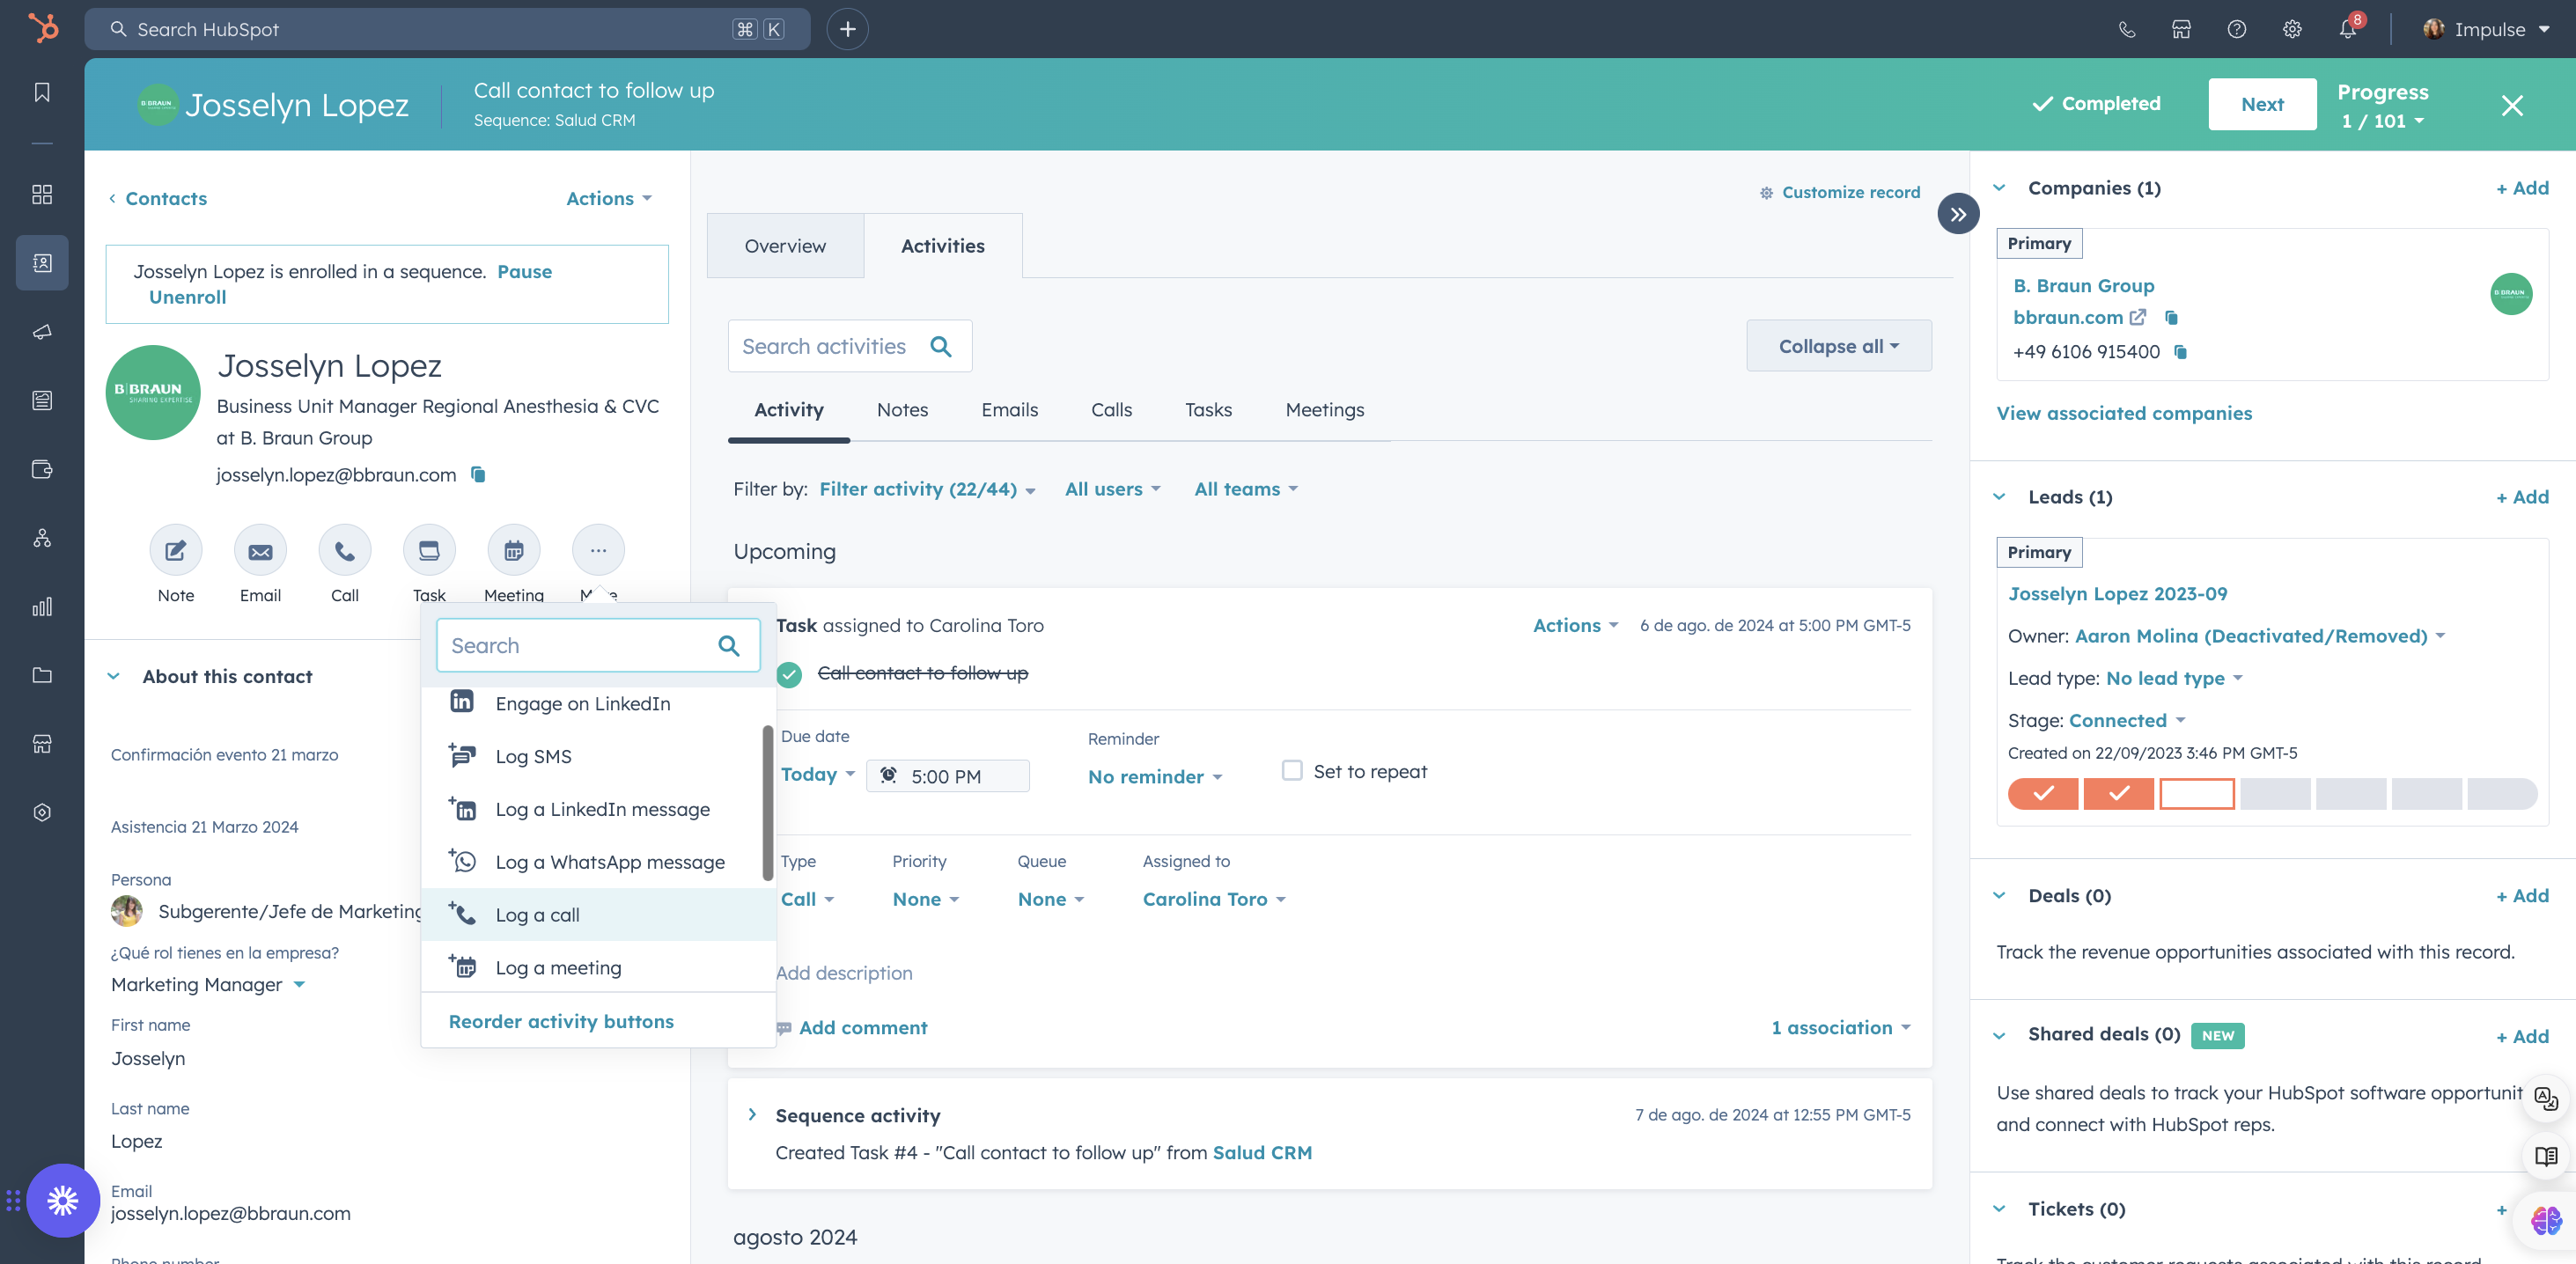Viewport: 2576px width, 1264px height.
Task: Check the Set to repeat checkbox
Action: (1292, 770)
